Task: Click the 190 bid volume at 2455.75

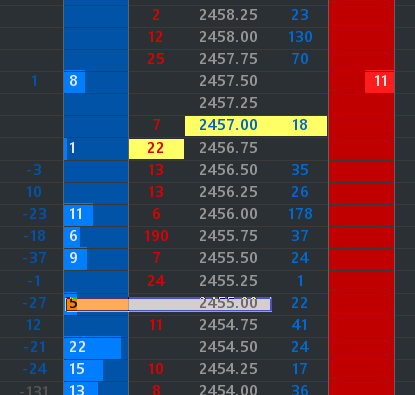Action: (156, 236)
